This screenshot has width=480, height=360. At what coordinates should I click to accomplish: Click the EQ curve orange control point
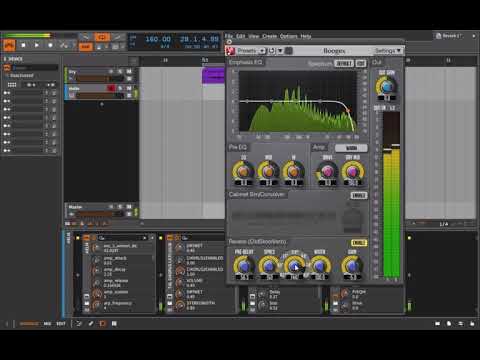(x=348, y=110)
